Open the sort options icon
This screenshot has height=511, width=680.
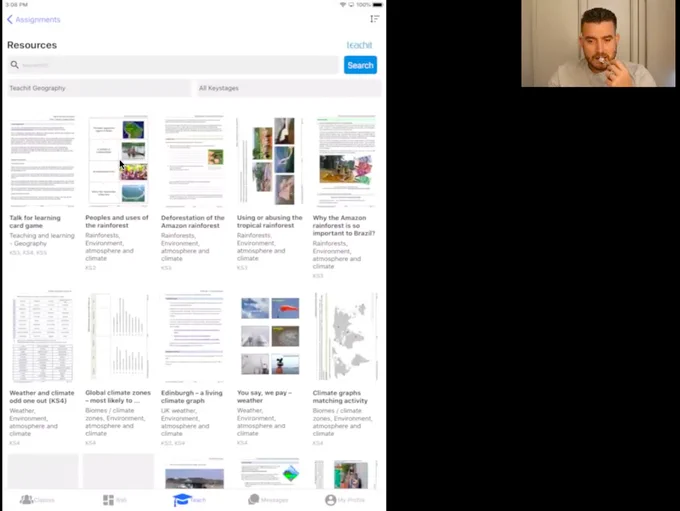pyautogui.click(x=374, y=19)
